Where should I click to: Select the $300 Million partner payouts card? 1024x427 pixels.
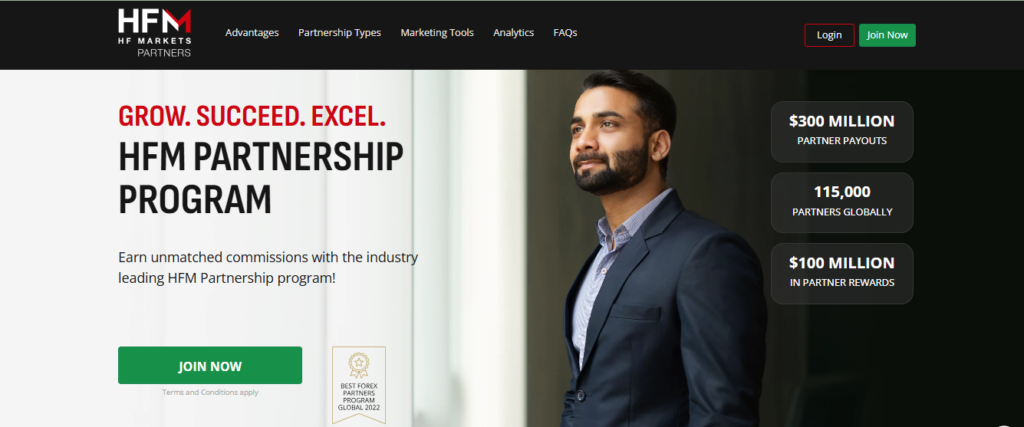(x=842, y=132)
